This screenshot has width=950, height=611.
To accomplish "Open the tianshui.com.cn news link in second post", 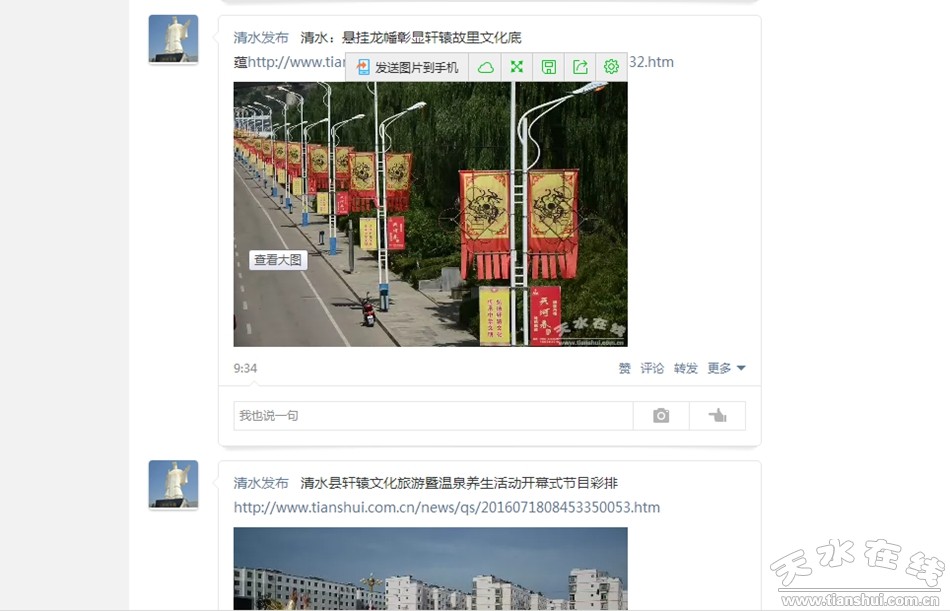I will 447,507.
